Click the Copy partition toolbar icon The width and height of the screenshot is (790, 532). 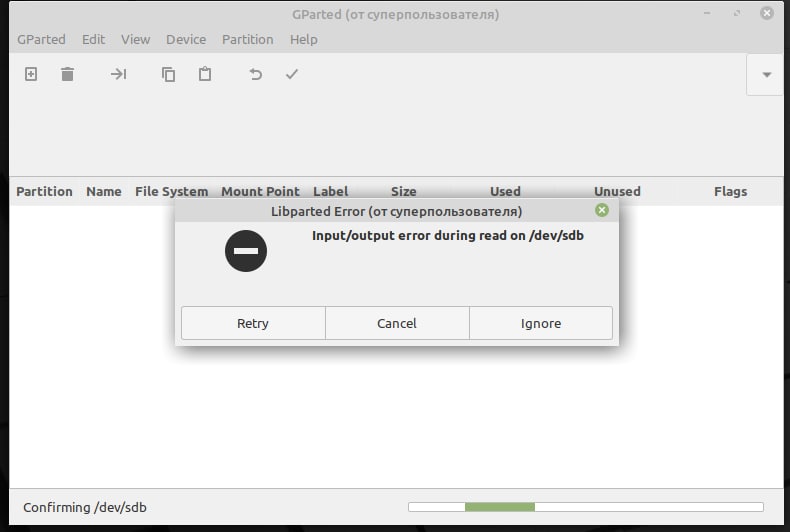(x=168, y=74)
